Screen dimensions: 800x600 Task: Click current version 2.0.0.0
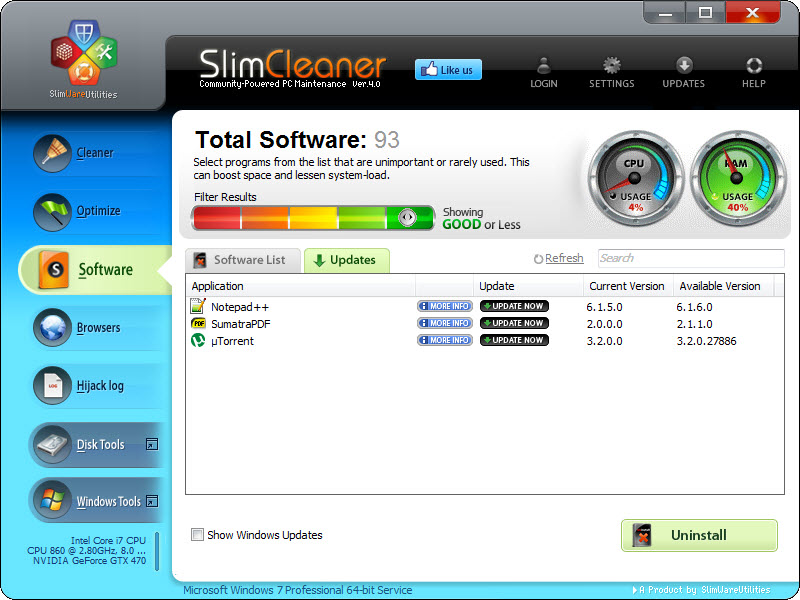point(605,324)
